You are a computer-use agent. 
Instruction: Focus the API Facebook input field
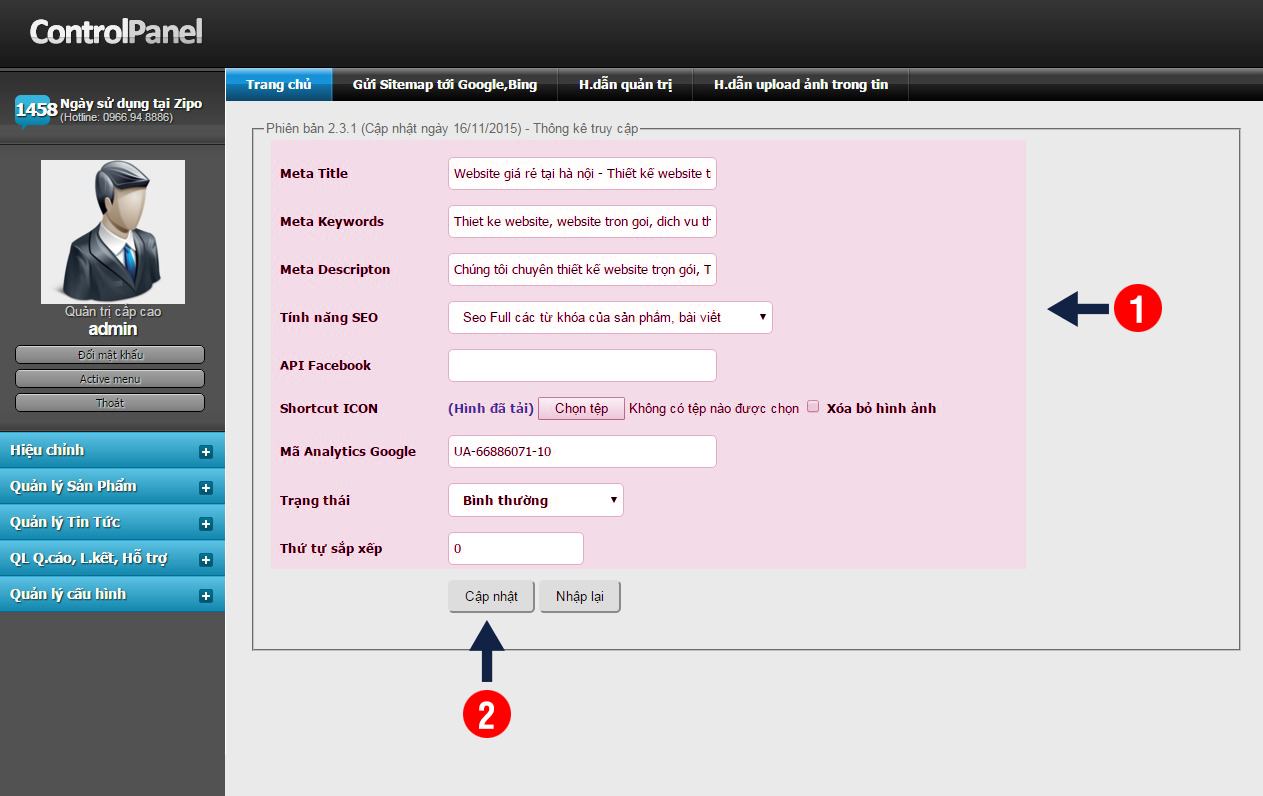(583, 365)
